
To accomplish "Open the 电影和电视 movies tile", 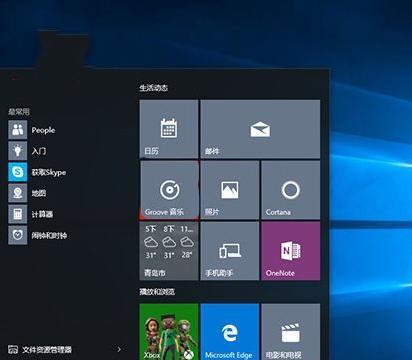I will (x=291, y=332).
